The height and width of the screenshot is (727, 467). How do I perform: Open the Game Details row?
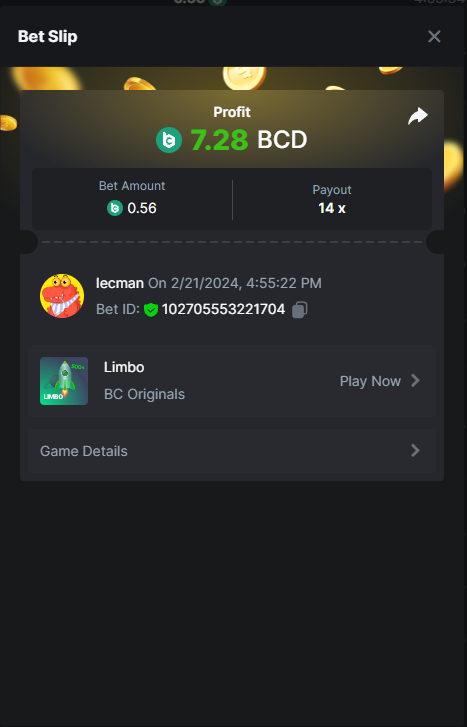tap(232, 451)
